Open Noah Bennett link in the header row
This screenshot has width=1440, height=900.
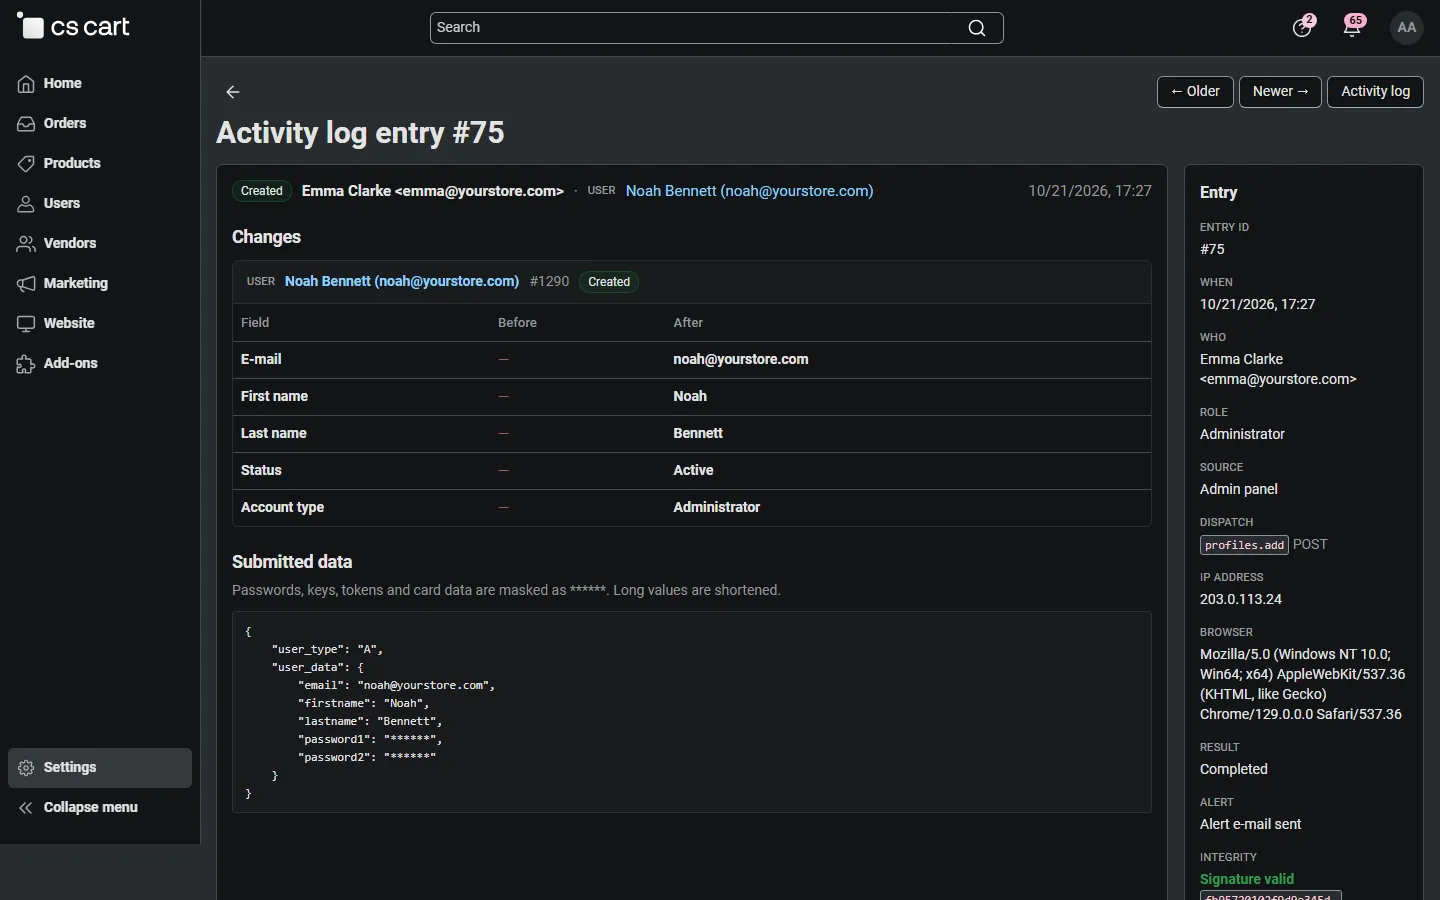pos(750,191)
